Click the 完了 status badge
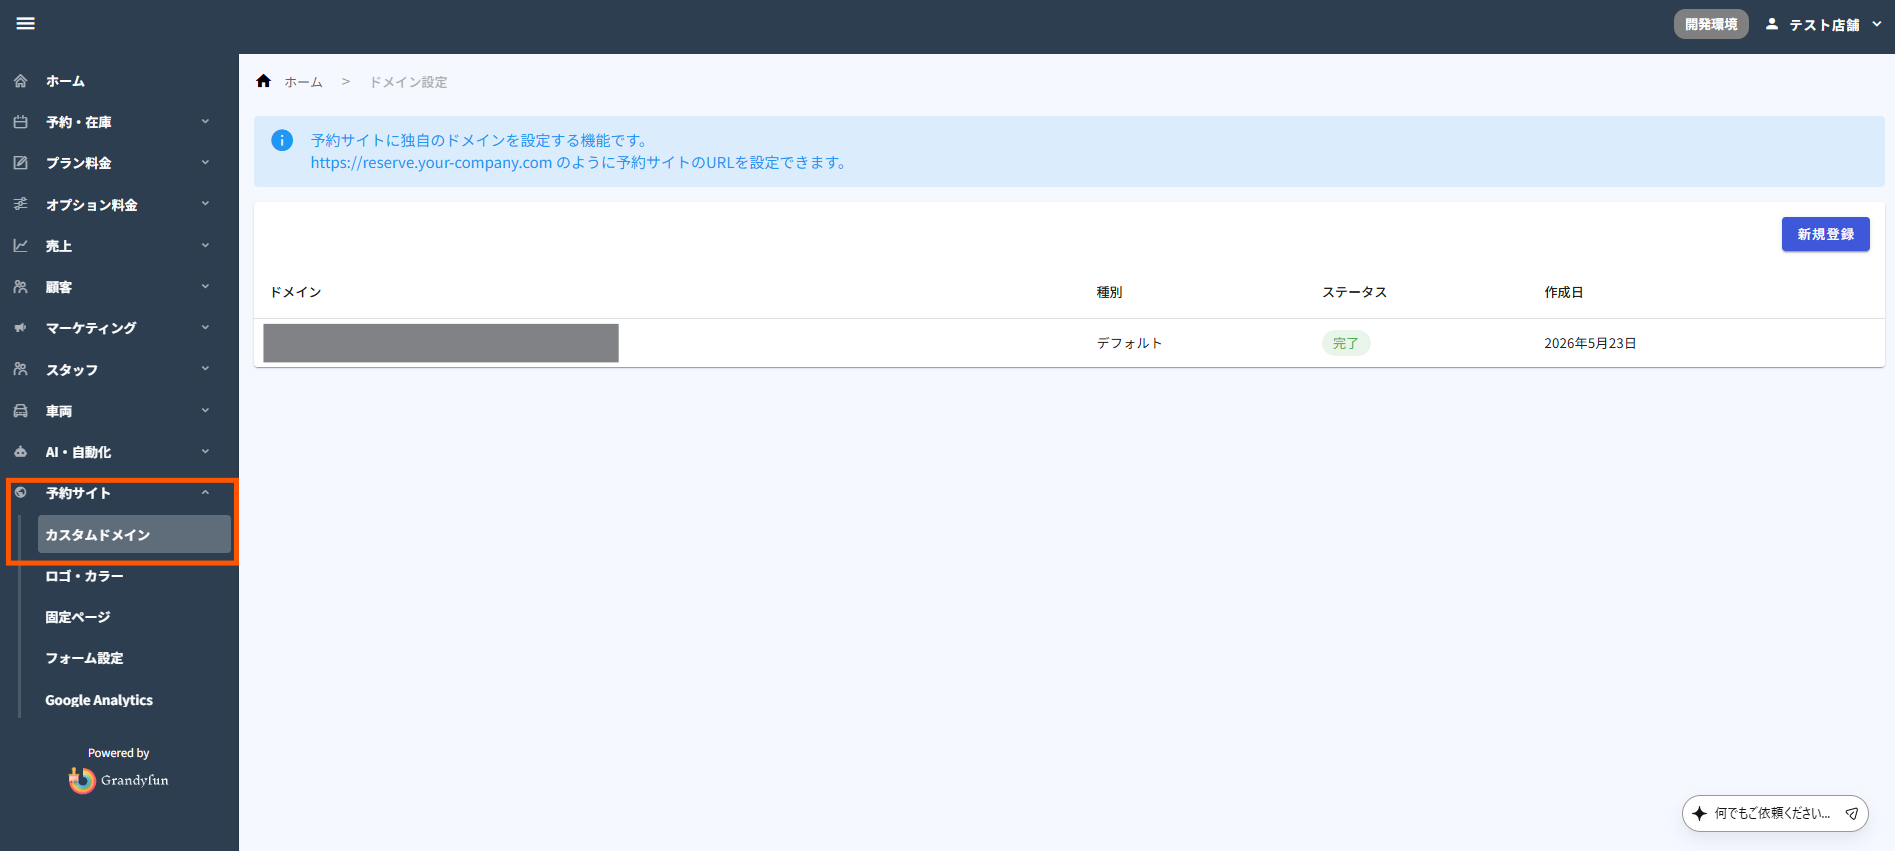1895x851 pixels. (x=1346, y=343)
